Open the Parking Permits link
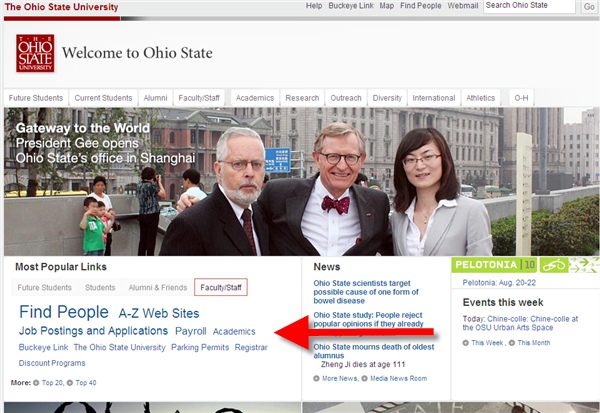Image resolution: width=600 pixels, height=413 pixels. point(200,347)
